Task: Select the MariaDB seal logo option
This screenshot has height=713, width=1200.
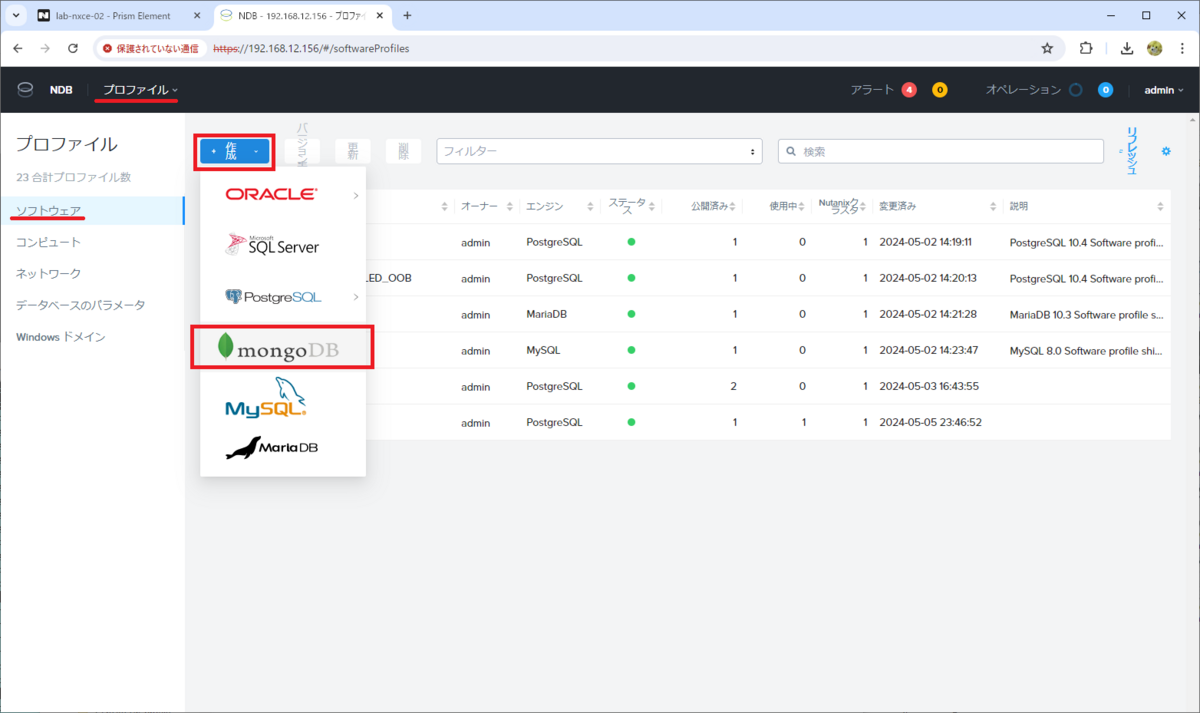Action: pyautogui.click(x=271, y=448)
